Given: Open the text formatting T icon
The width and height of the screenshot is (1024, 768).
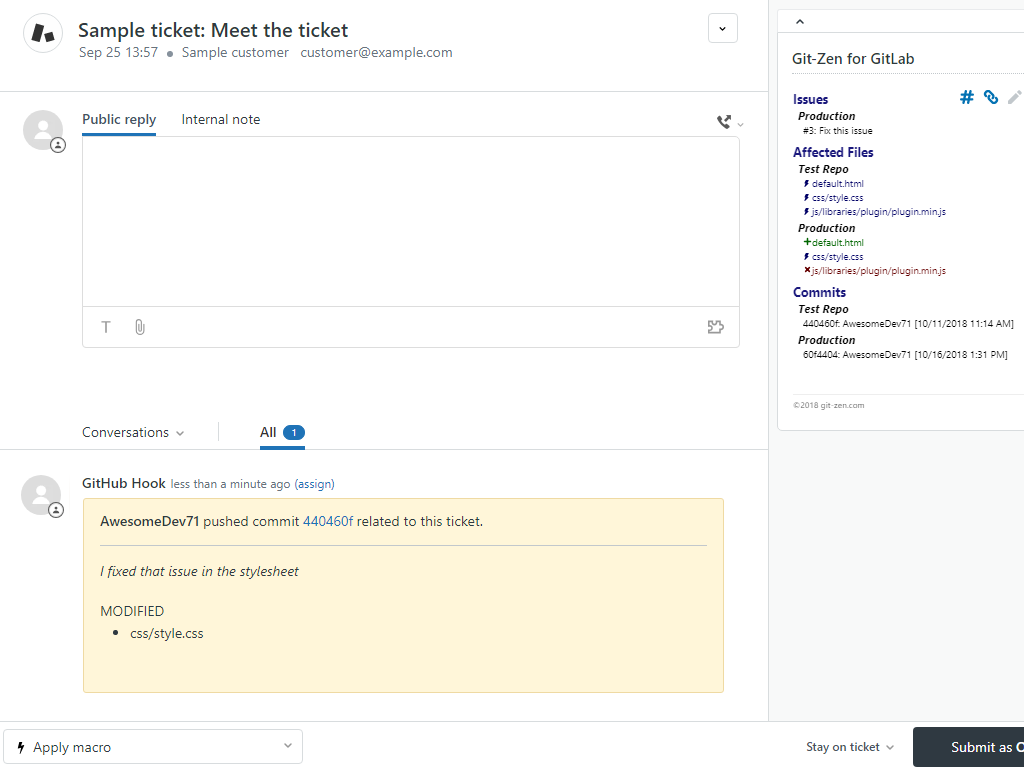Looking at the screenshot, I should point(106,327).
